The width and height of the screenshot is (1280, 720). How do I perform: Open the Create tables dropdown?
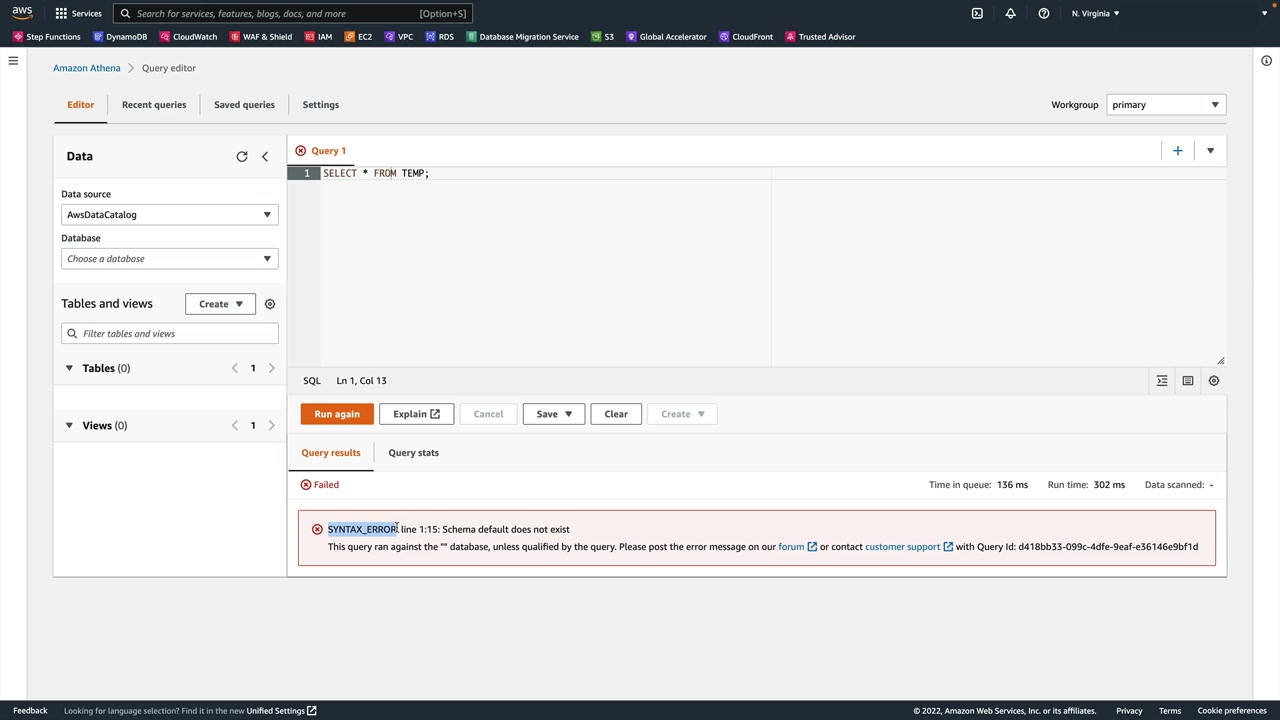click(220, 304)
